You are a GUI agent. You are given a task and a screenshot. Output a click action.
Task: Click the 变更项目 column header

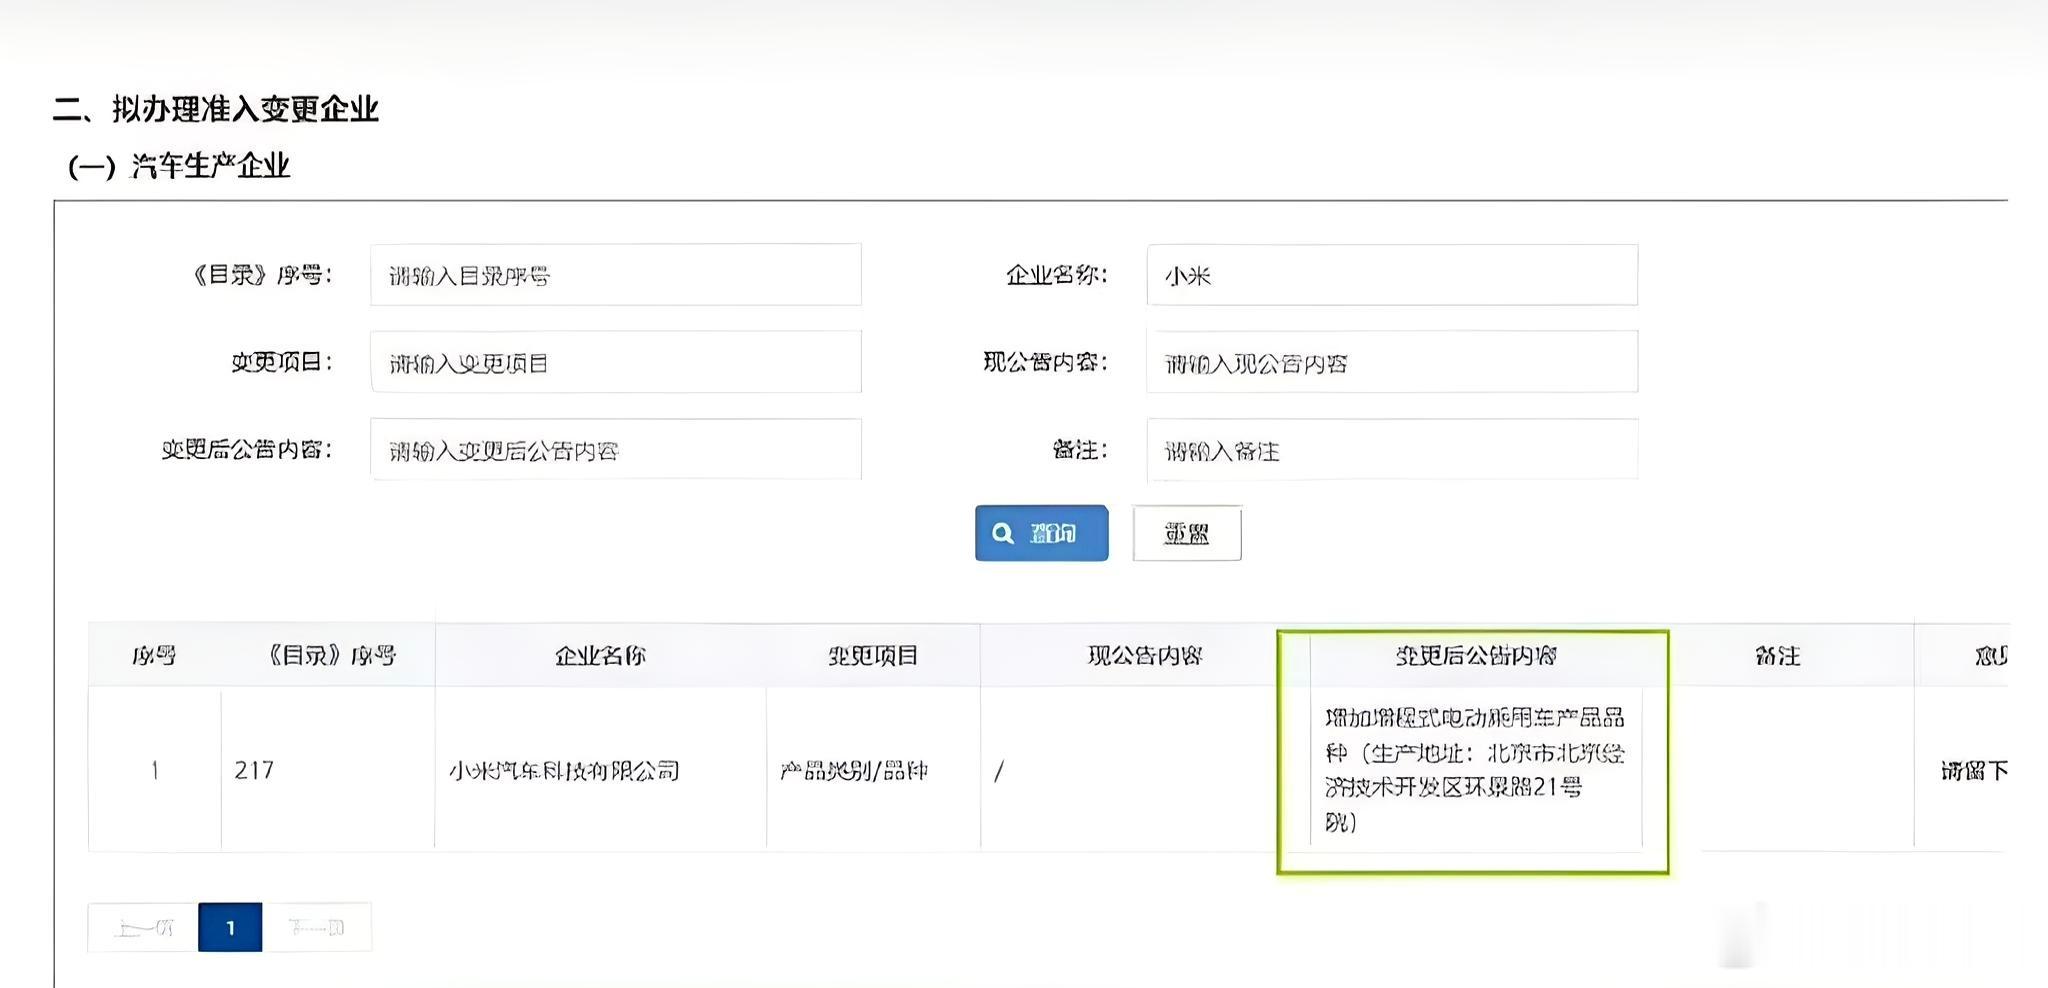coord(873,656)
